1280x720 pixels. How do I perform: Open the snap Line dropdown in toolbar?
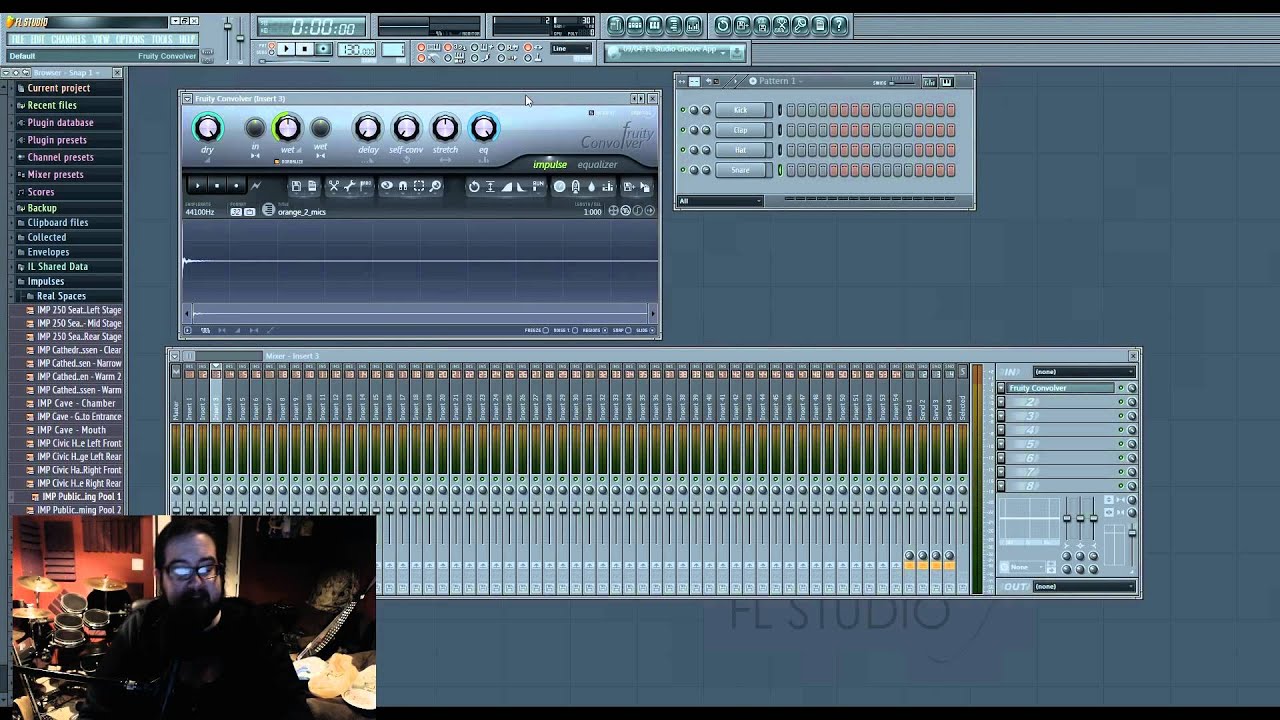pyautogui.click(x=570, y=48)
